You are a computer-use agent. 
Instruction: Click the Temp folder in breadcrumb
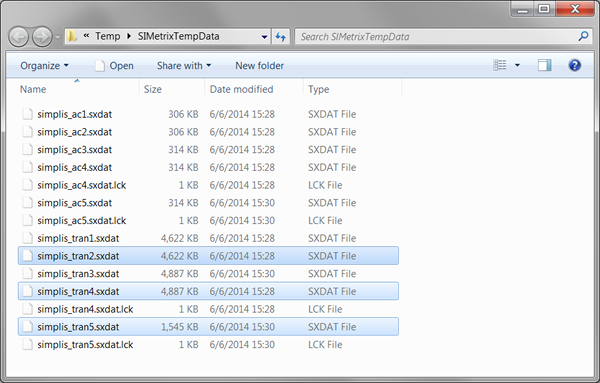point(108,36)
